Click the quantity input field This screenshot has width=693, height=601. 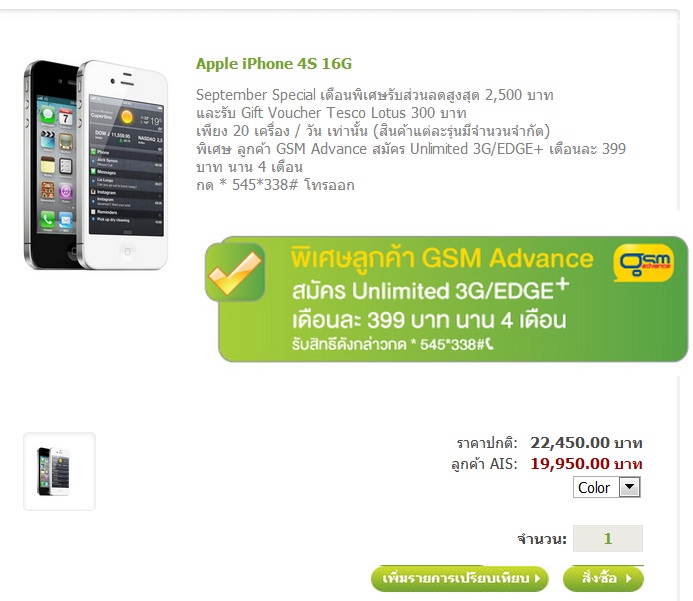(x=608, y=538)
